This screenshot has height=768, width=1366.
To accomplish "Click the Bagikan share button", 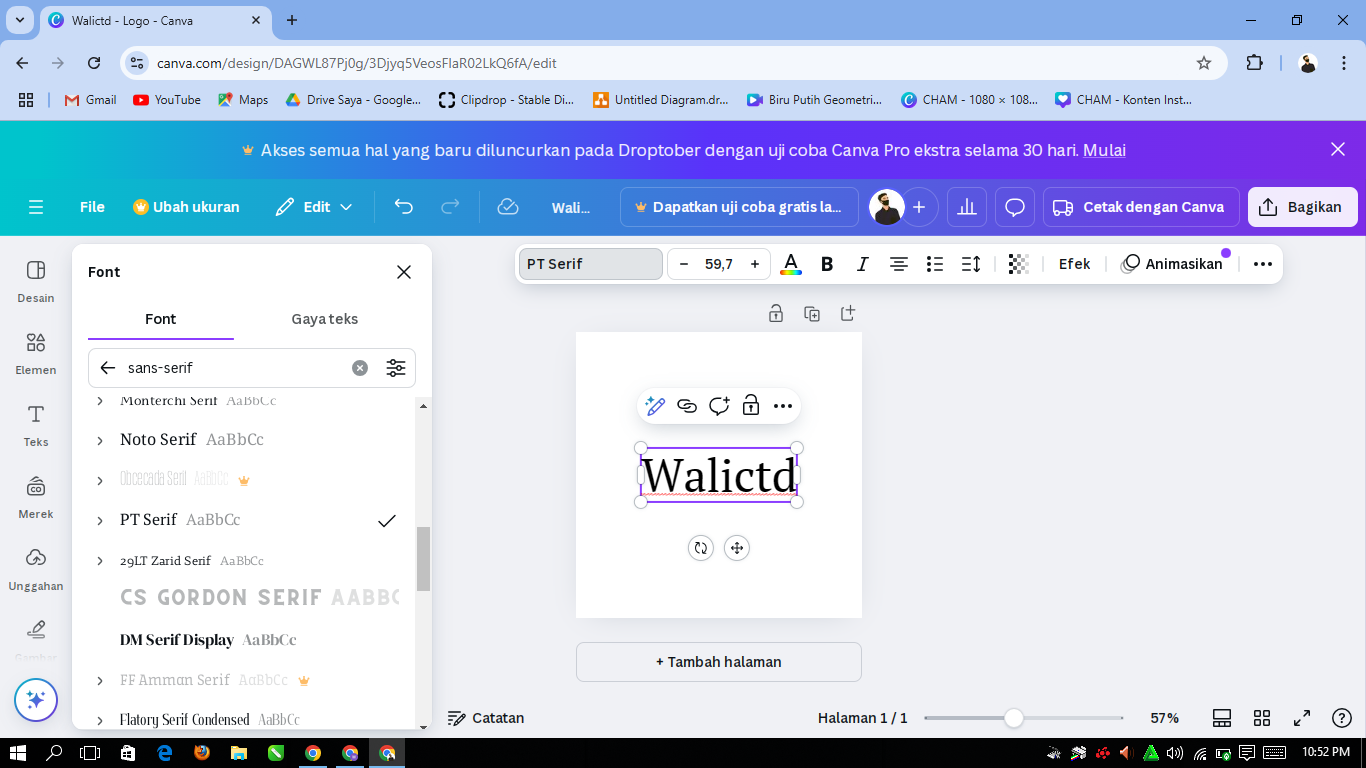I will (x=1303, y=207).
